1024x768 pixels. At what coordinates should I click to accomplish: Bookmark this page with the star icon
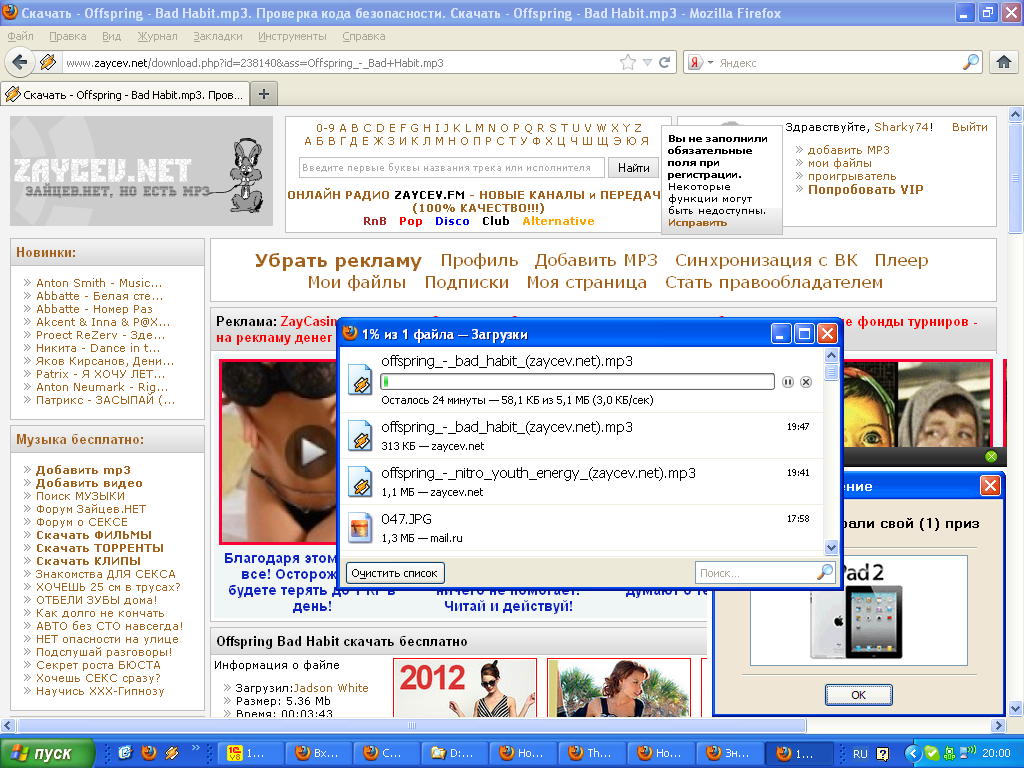click(628, 62)
